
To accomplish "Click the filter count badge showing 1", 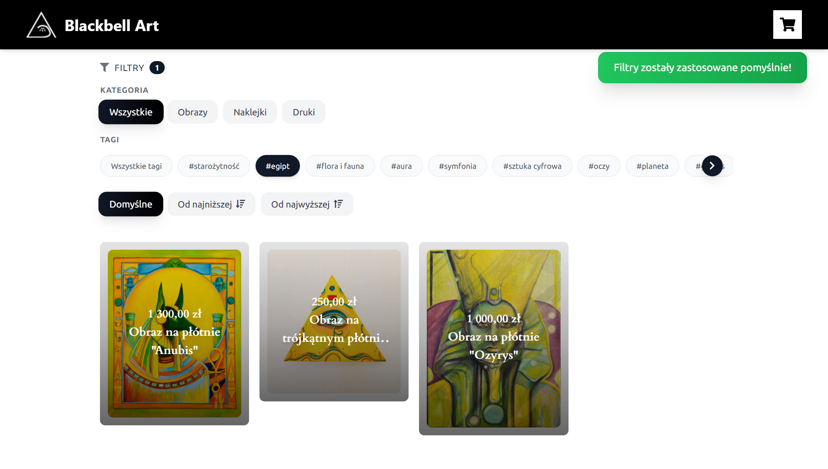I will pos(157,68).
